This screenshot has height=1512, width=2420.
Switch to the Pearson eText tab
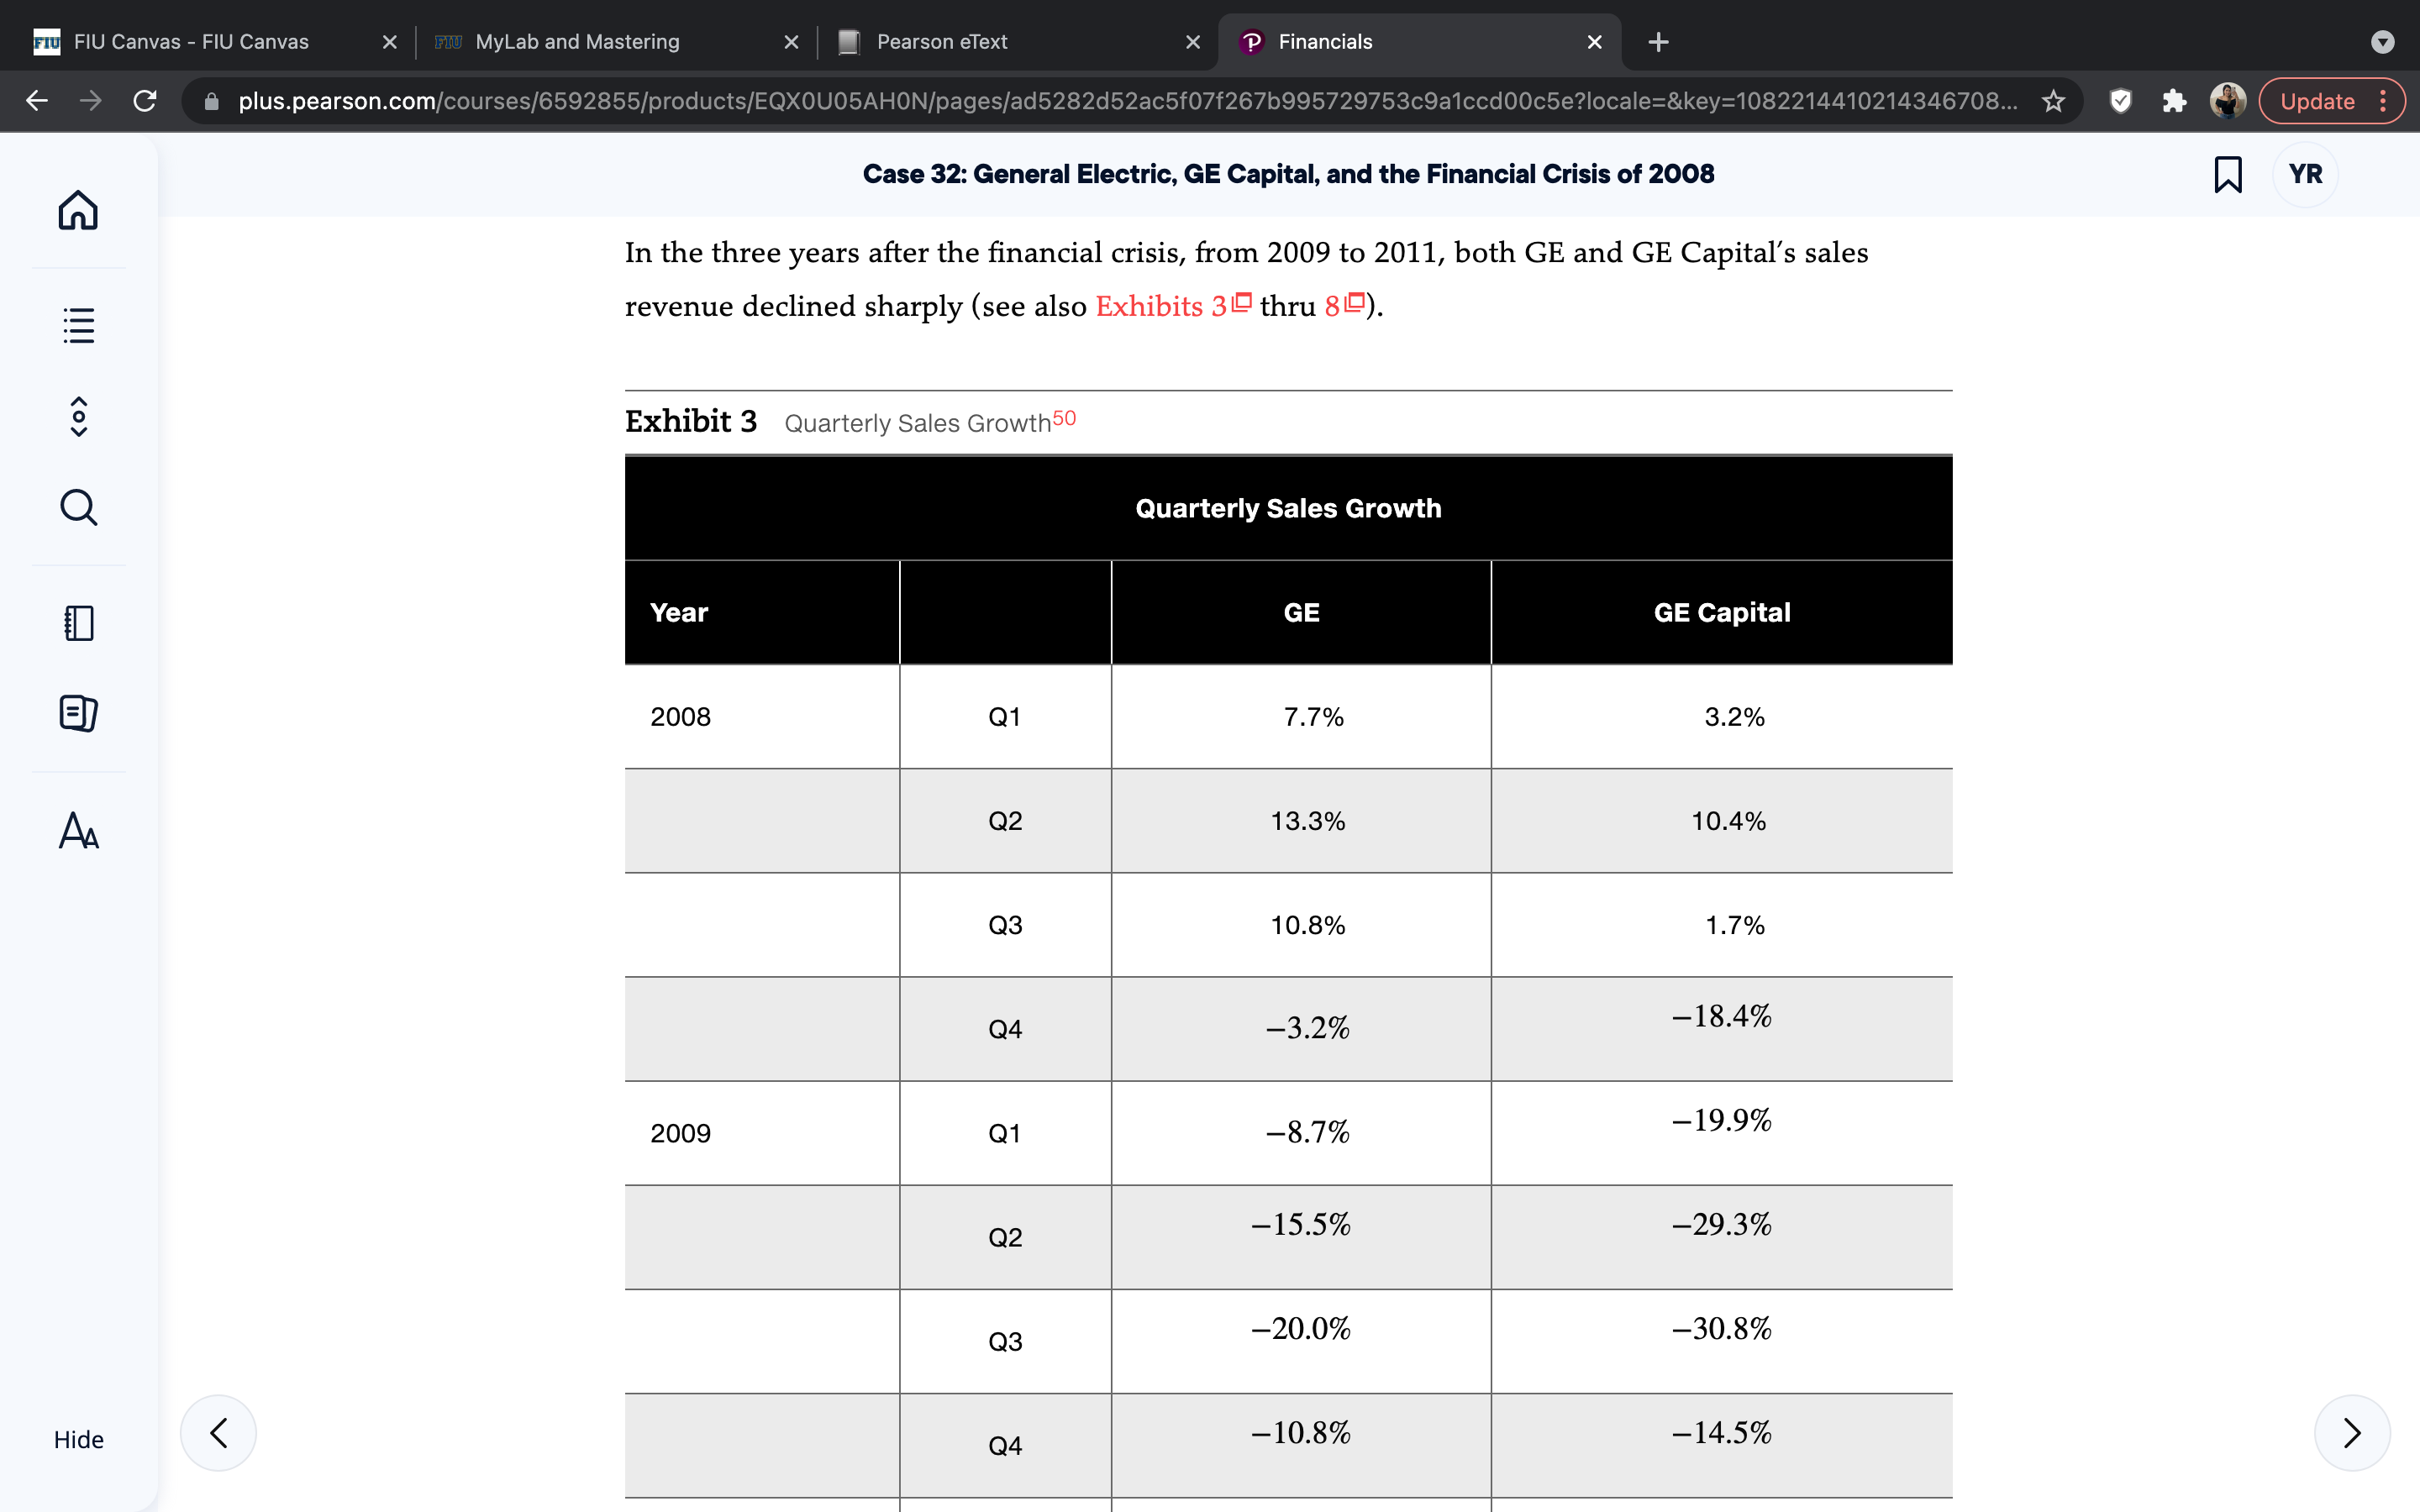click(1018, 42)
